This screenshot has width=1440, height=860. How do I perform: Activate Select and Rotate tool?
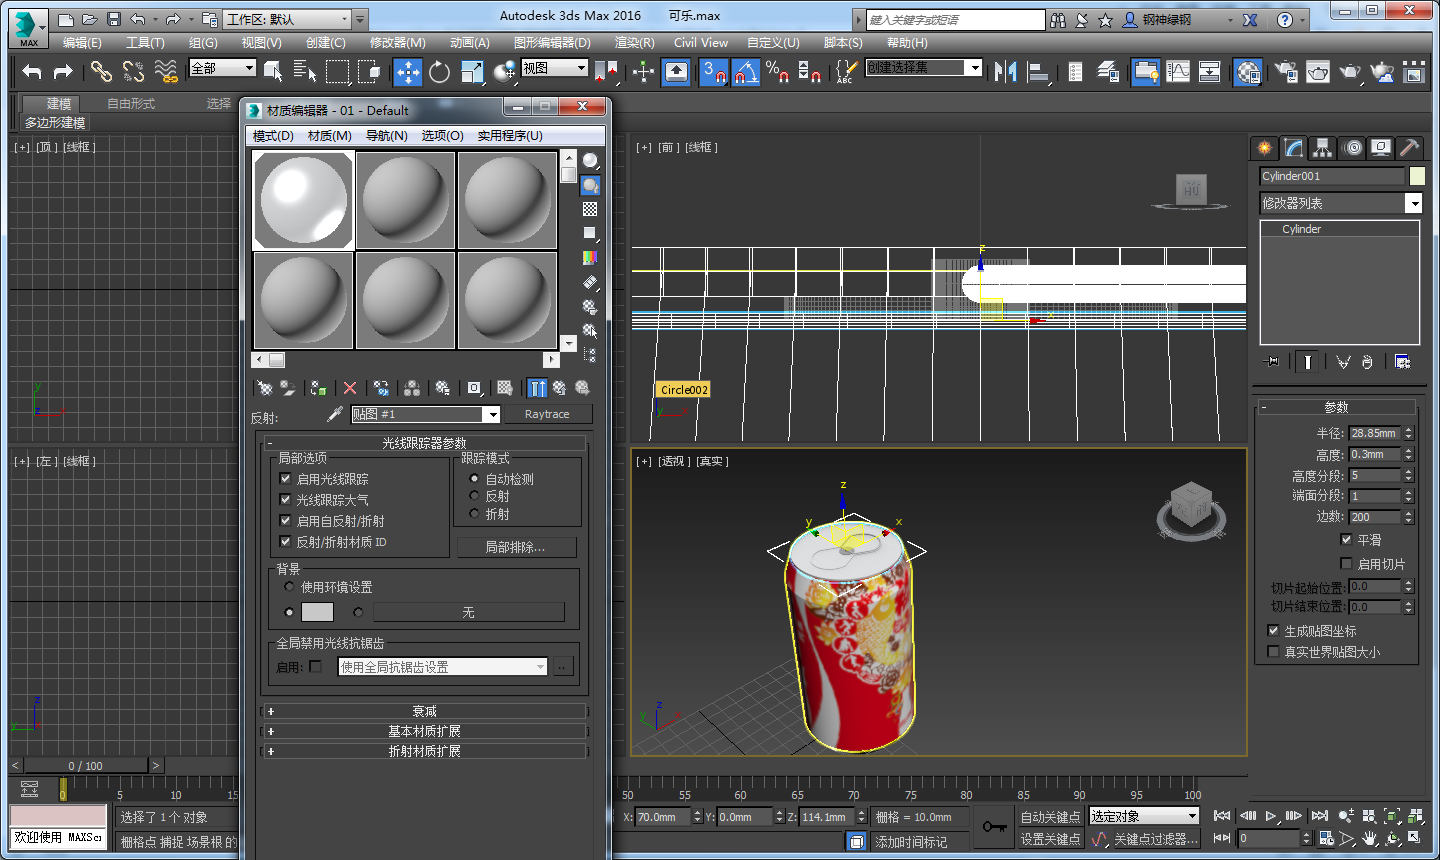pyautogui.click(x=439, y=71)
